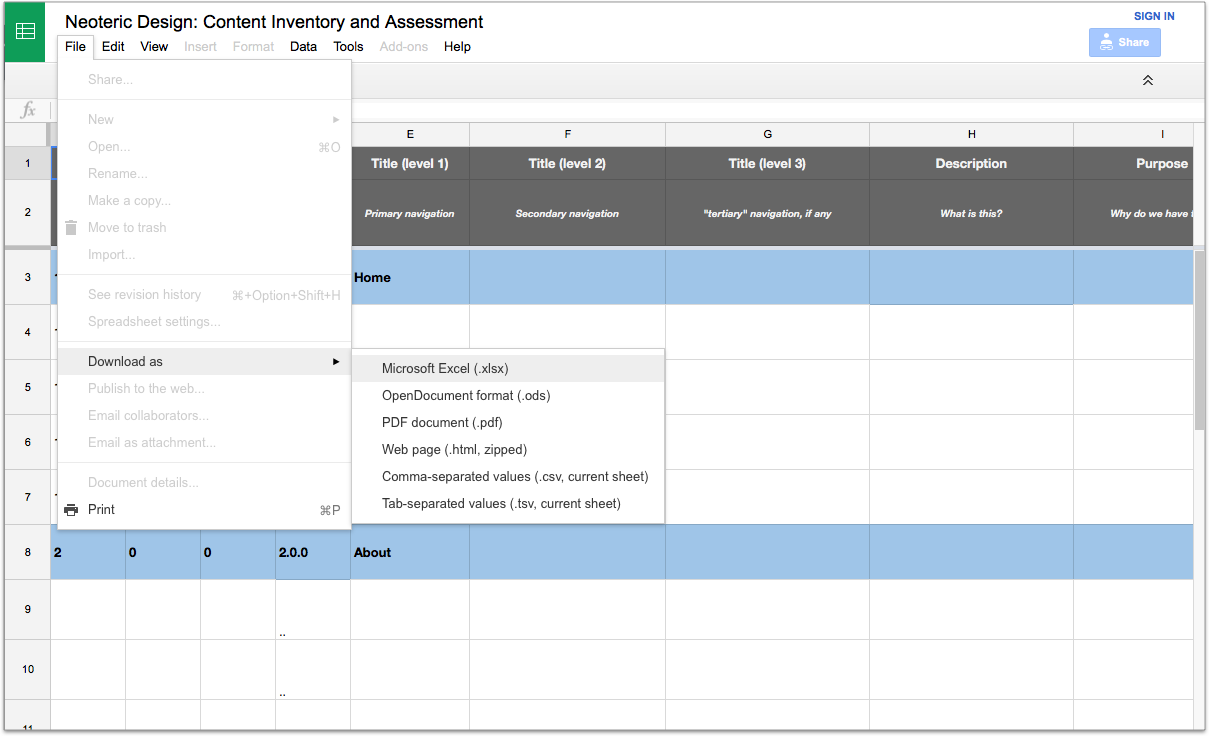Click the Home cell in row 3
The image size is (1209, 736).
pyautogui.click(x=410, y=277)
